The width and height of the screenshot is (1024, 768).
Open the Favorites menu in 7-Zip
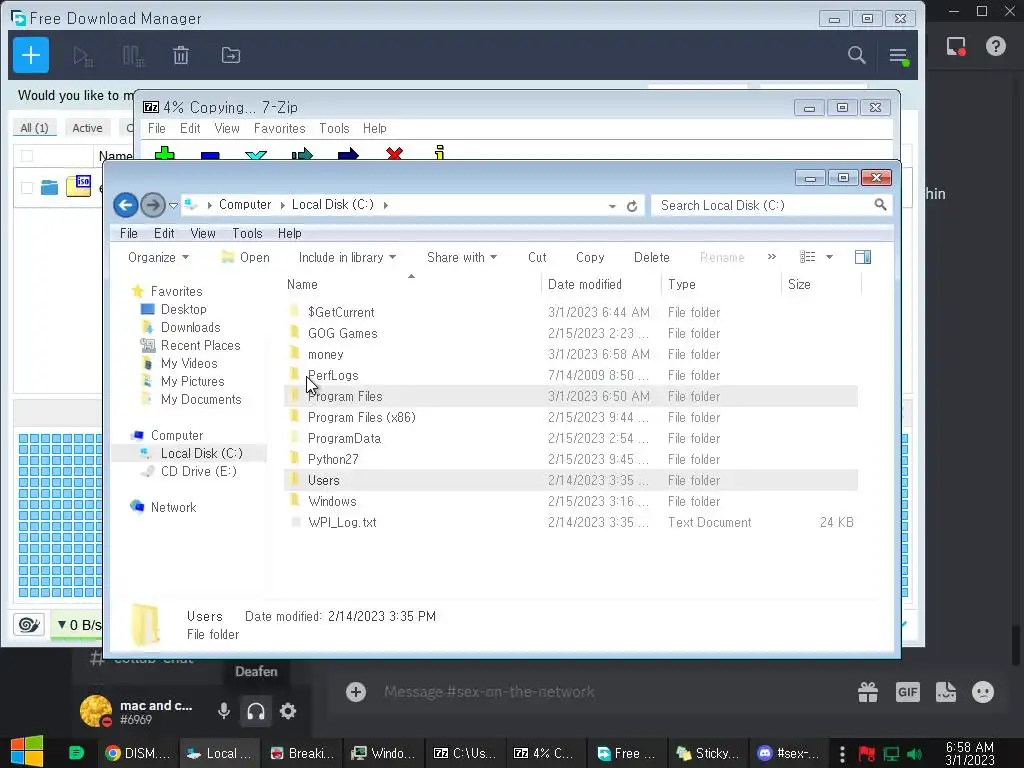[280, 129]
